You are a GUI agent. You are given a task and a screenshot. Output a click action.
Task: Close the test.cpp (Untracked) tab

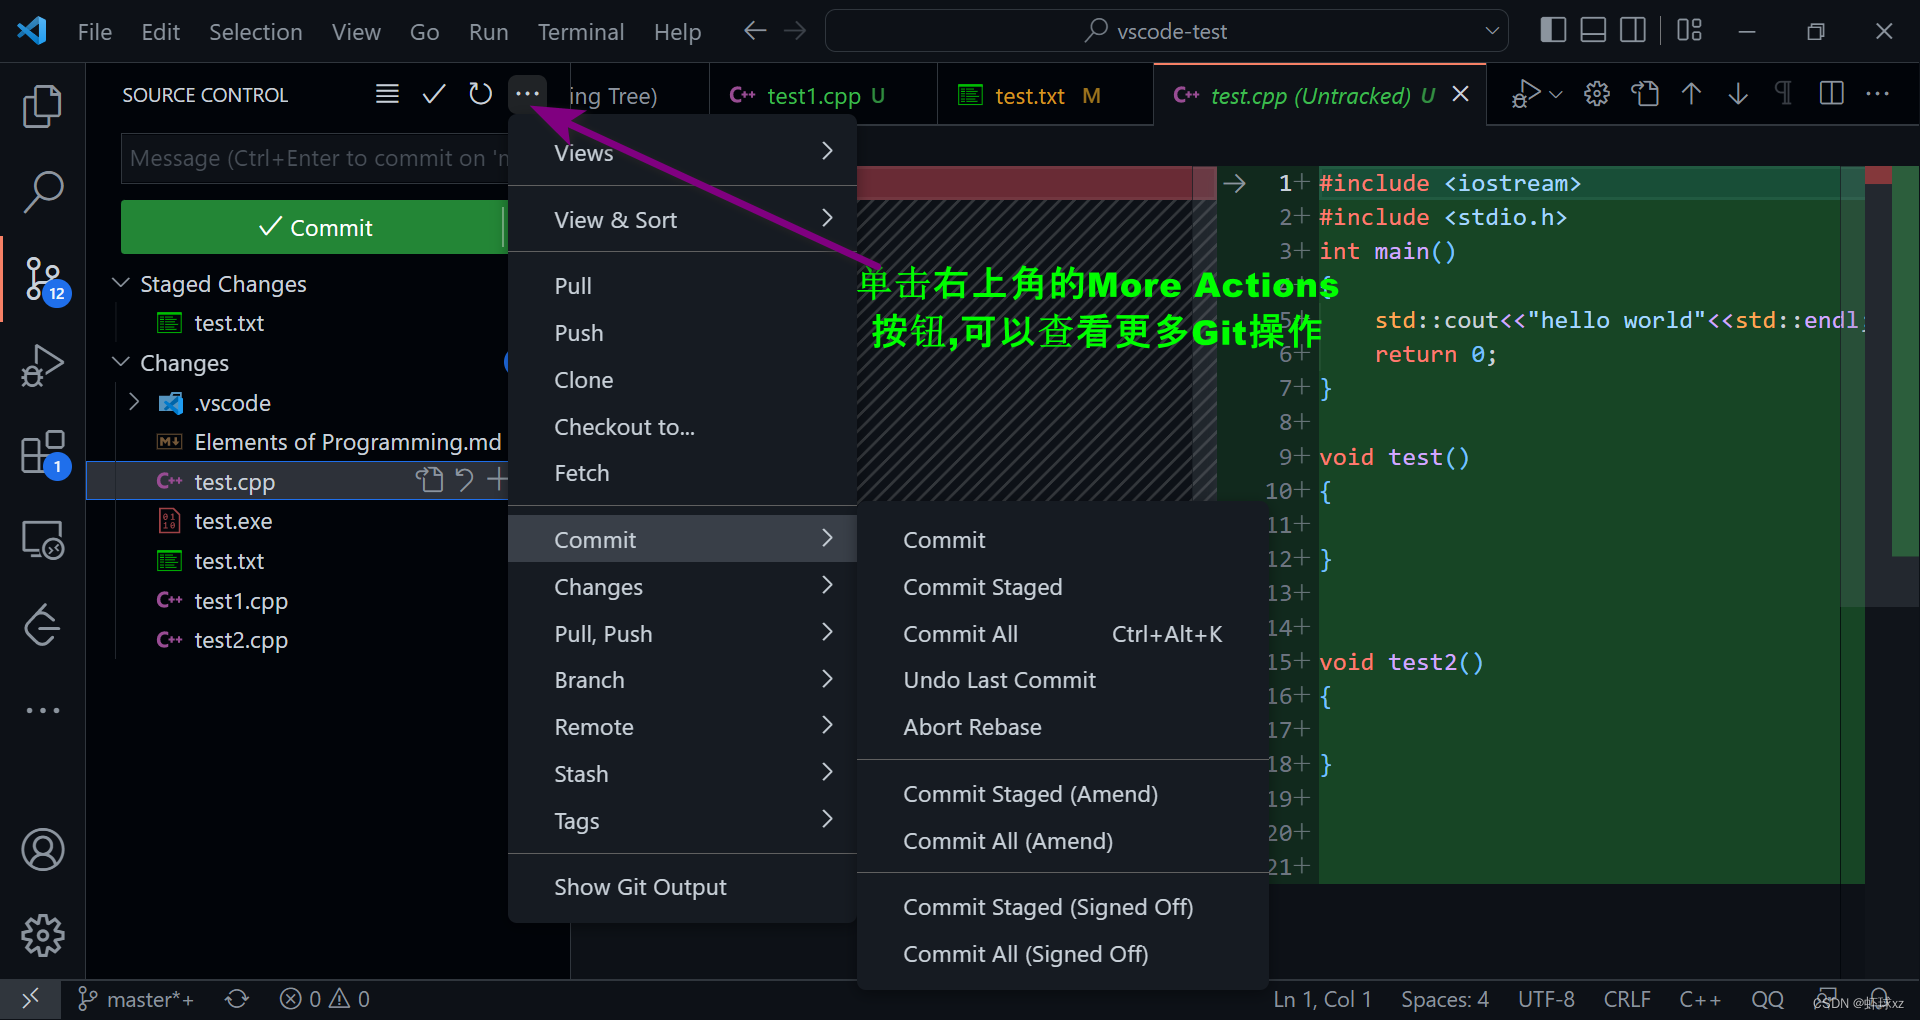pos(1461,94)
